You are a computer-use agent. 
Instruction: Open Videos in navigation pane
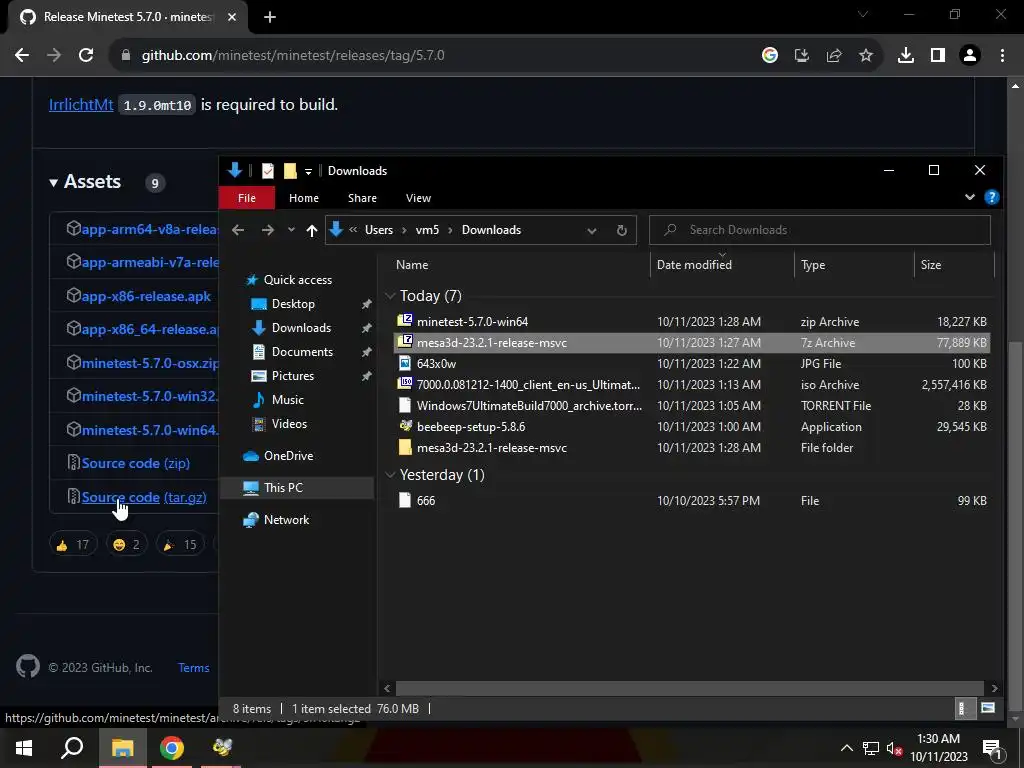click(289, 424)
